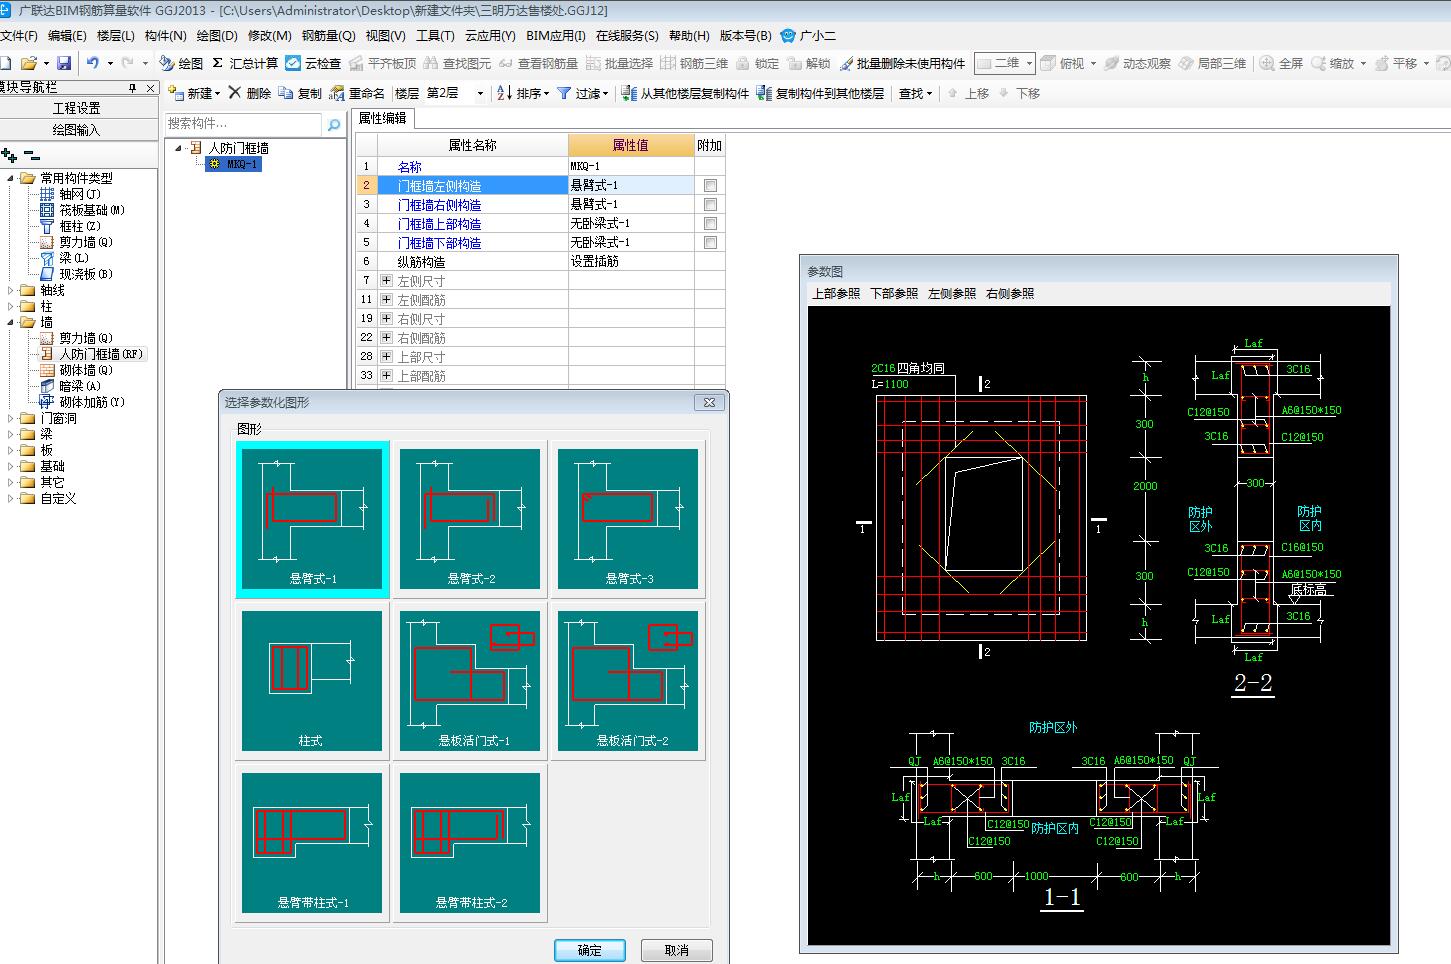Click the 删除 delete icon
The image size is (1451, 964).
[235, 93]
